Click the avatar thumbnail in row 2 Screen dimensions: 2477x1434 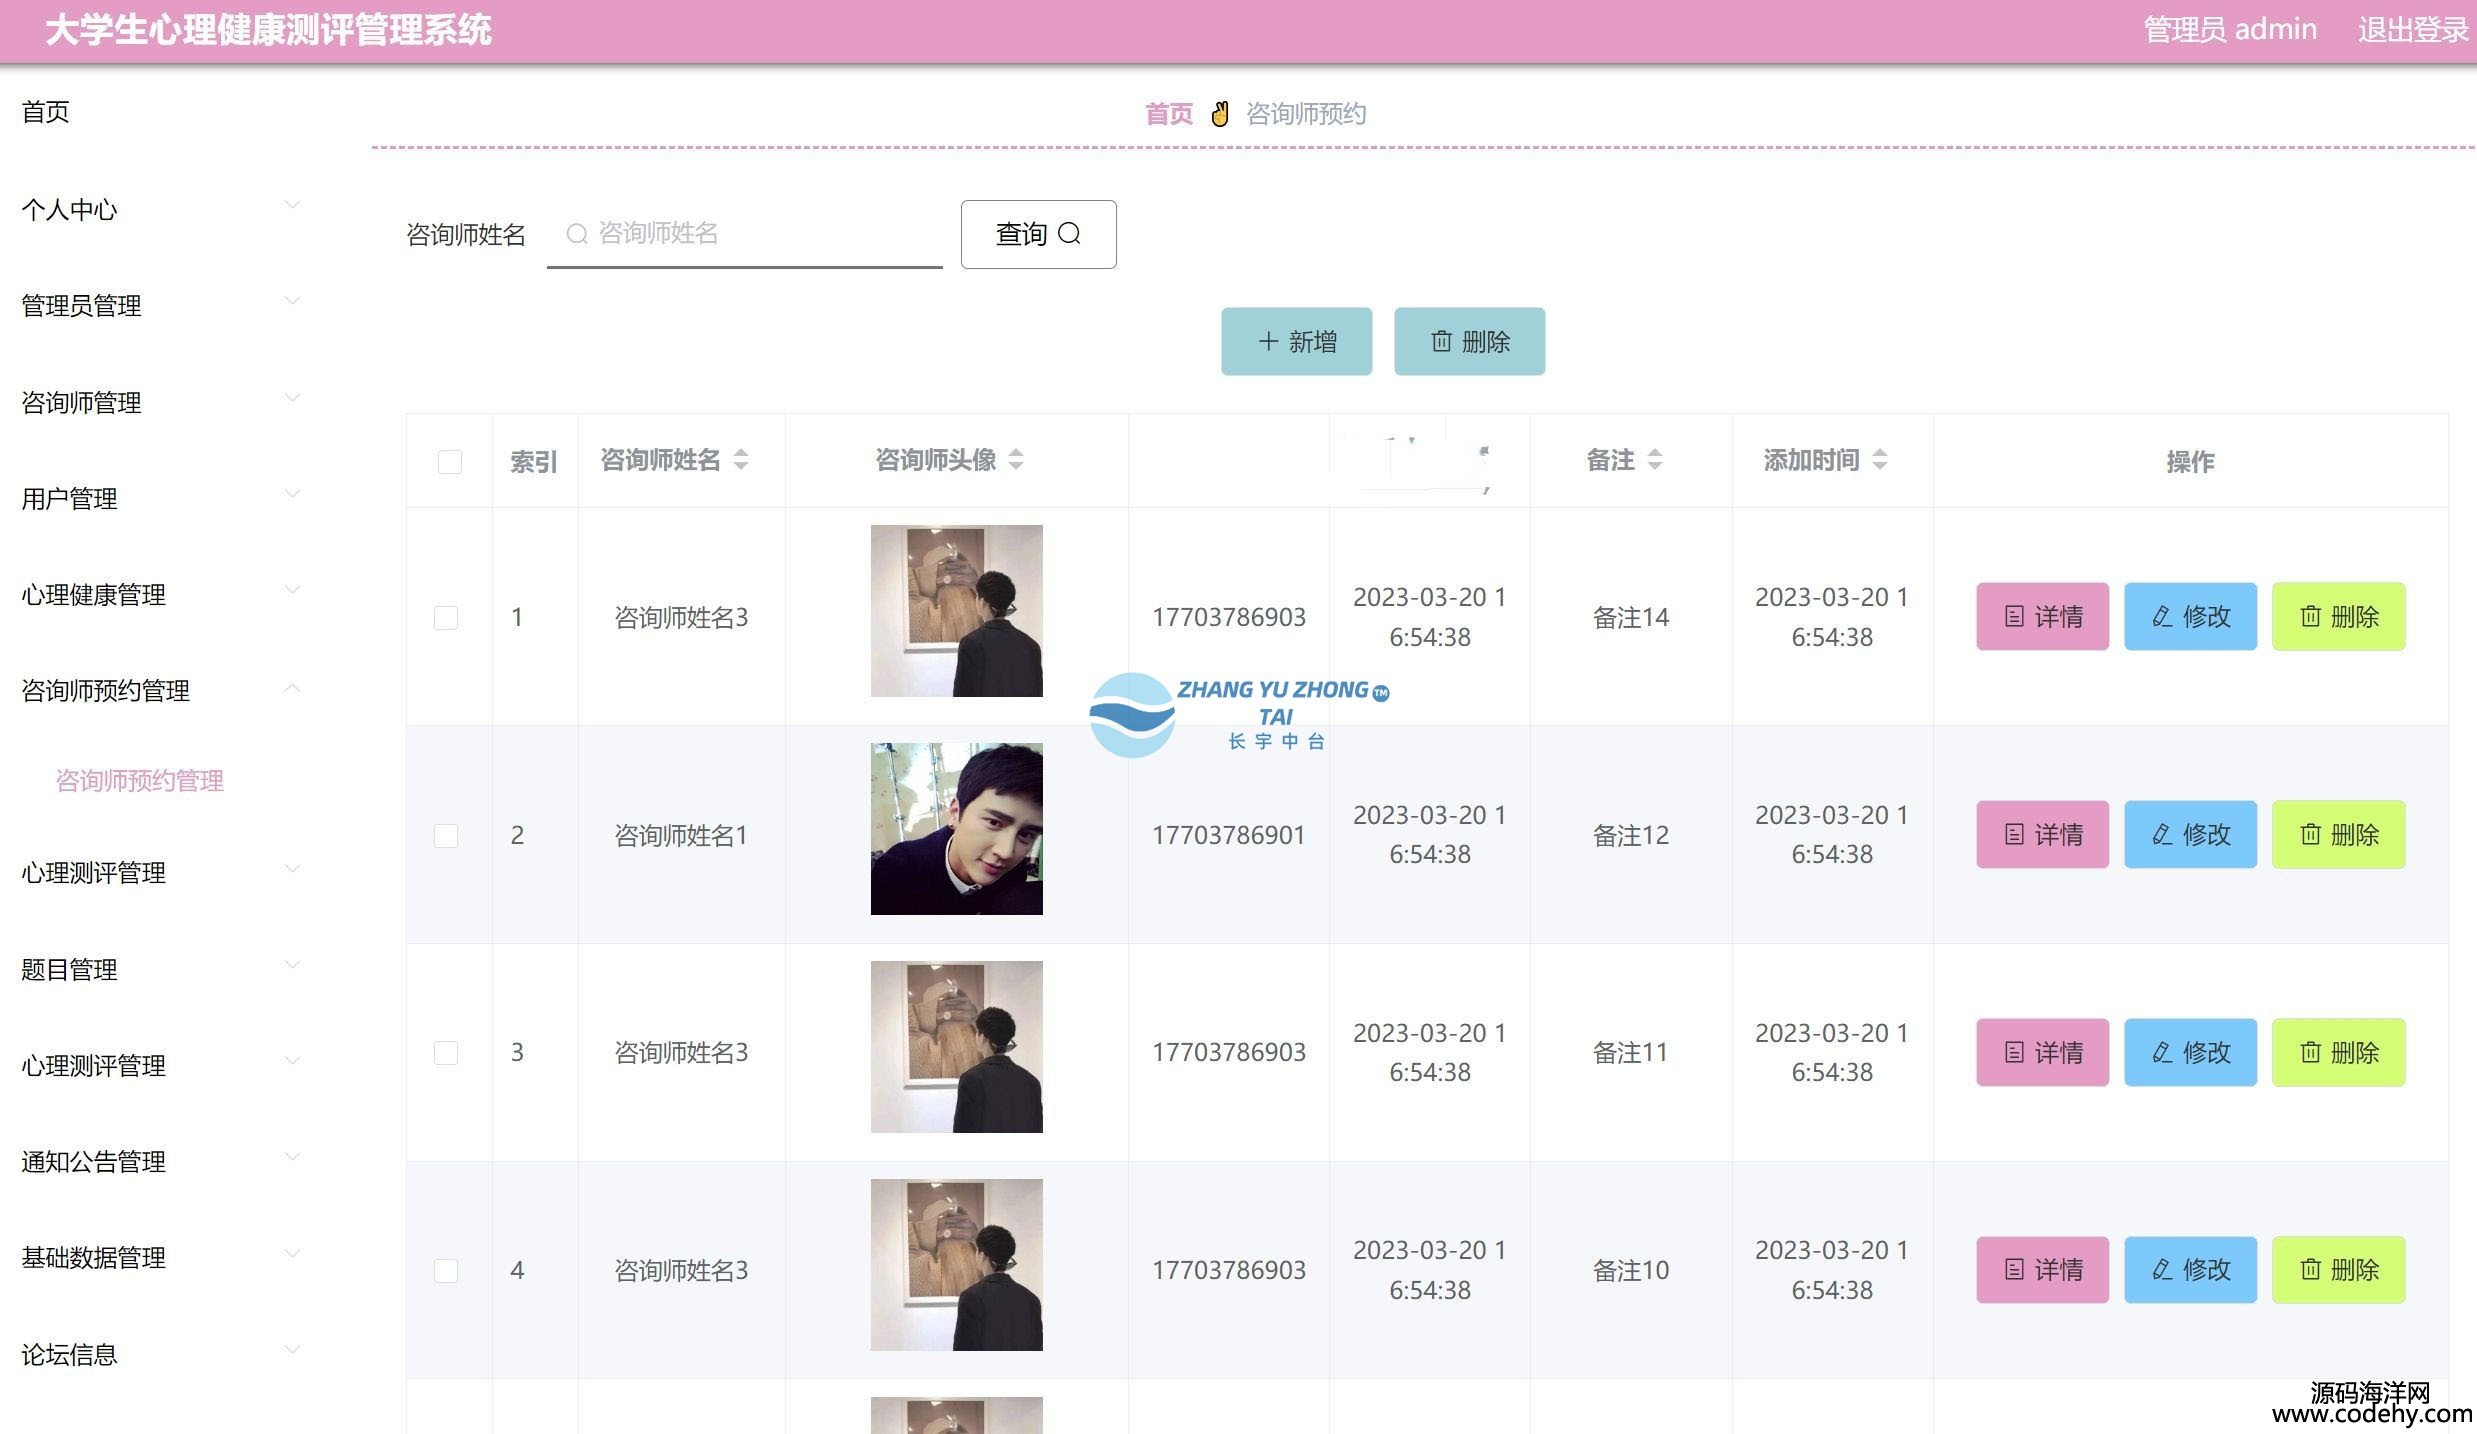(x=956, y=829)
